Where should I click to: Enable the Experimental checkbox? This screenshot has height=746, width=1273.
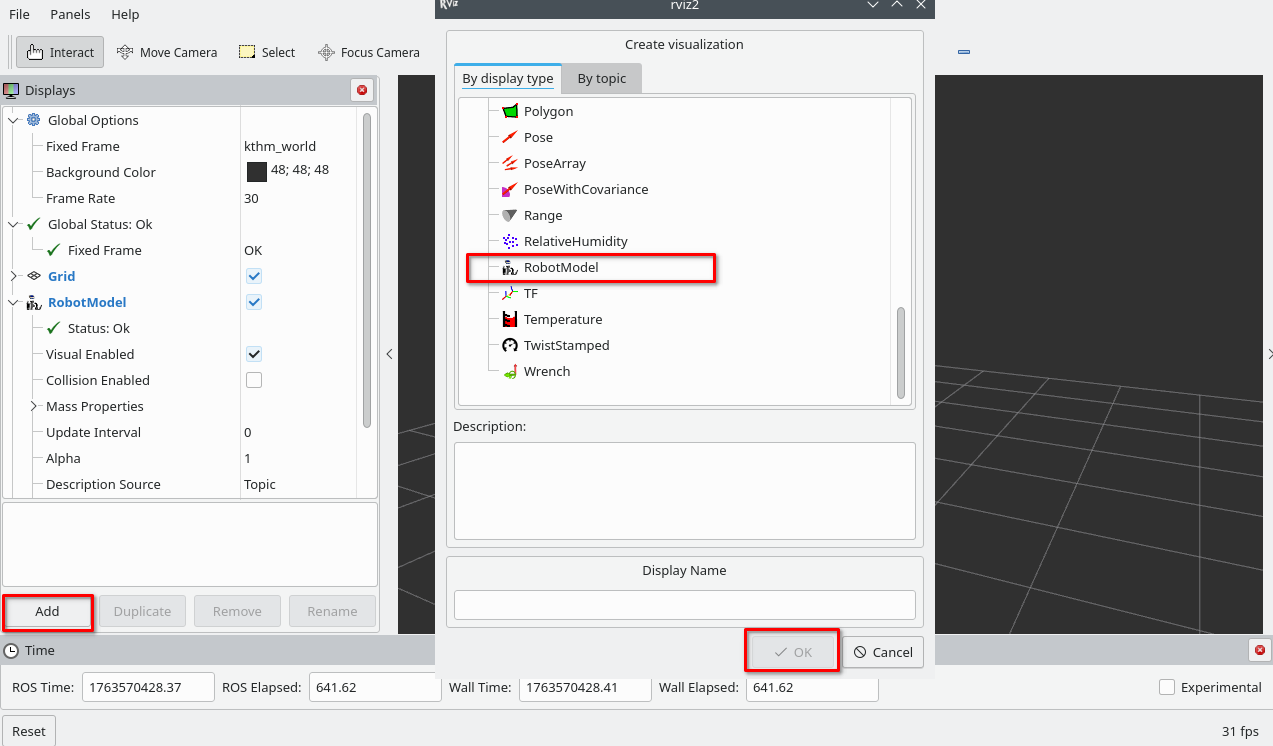[x=1166, y=687]
